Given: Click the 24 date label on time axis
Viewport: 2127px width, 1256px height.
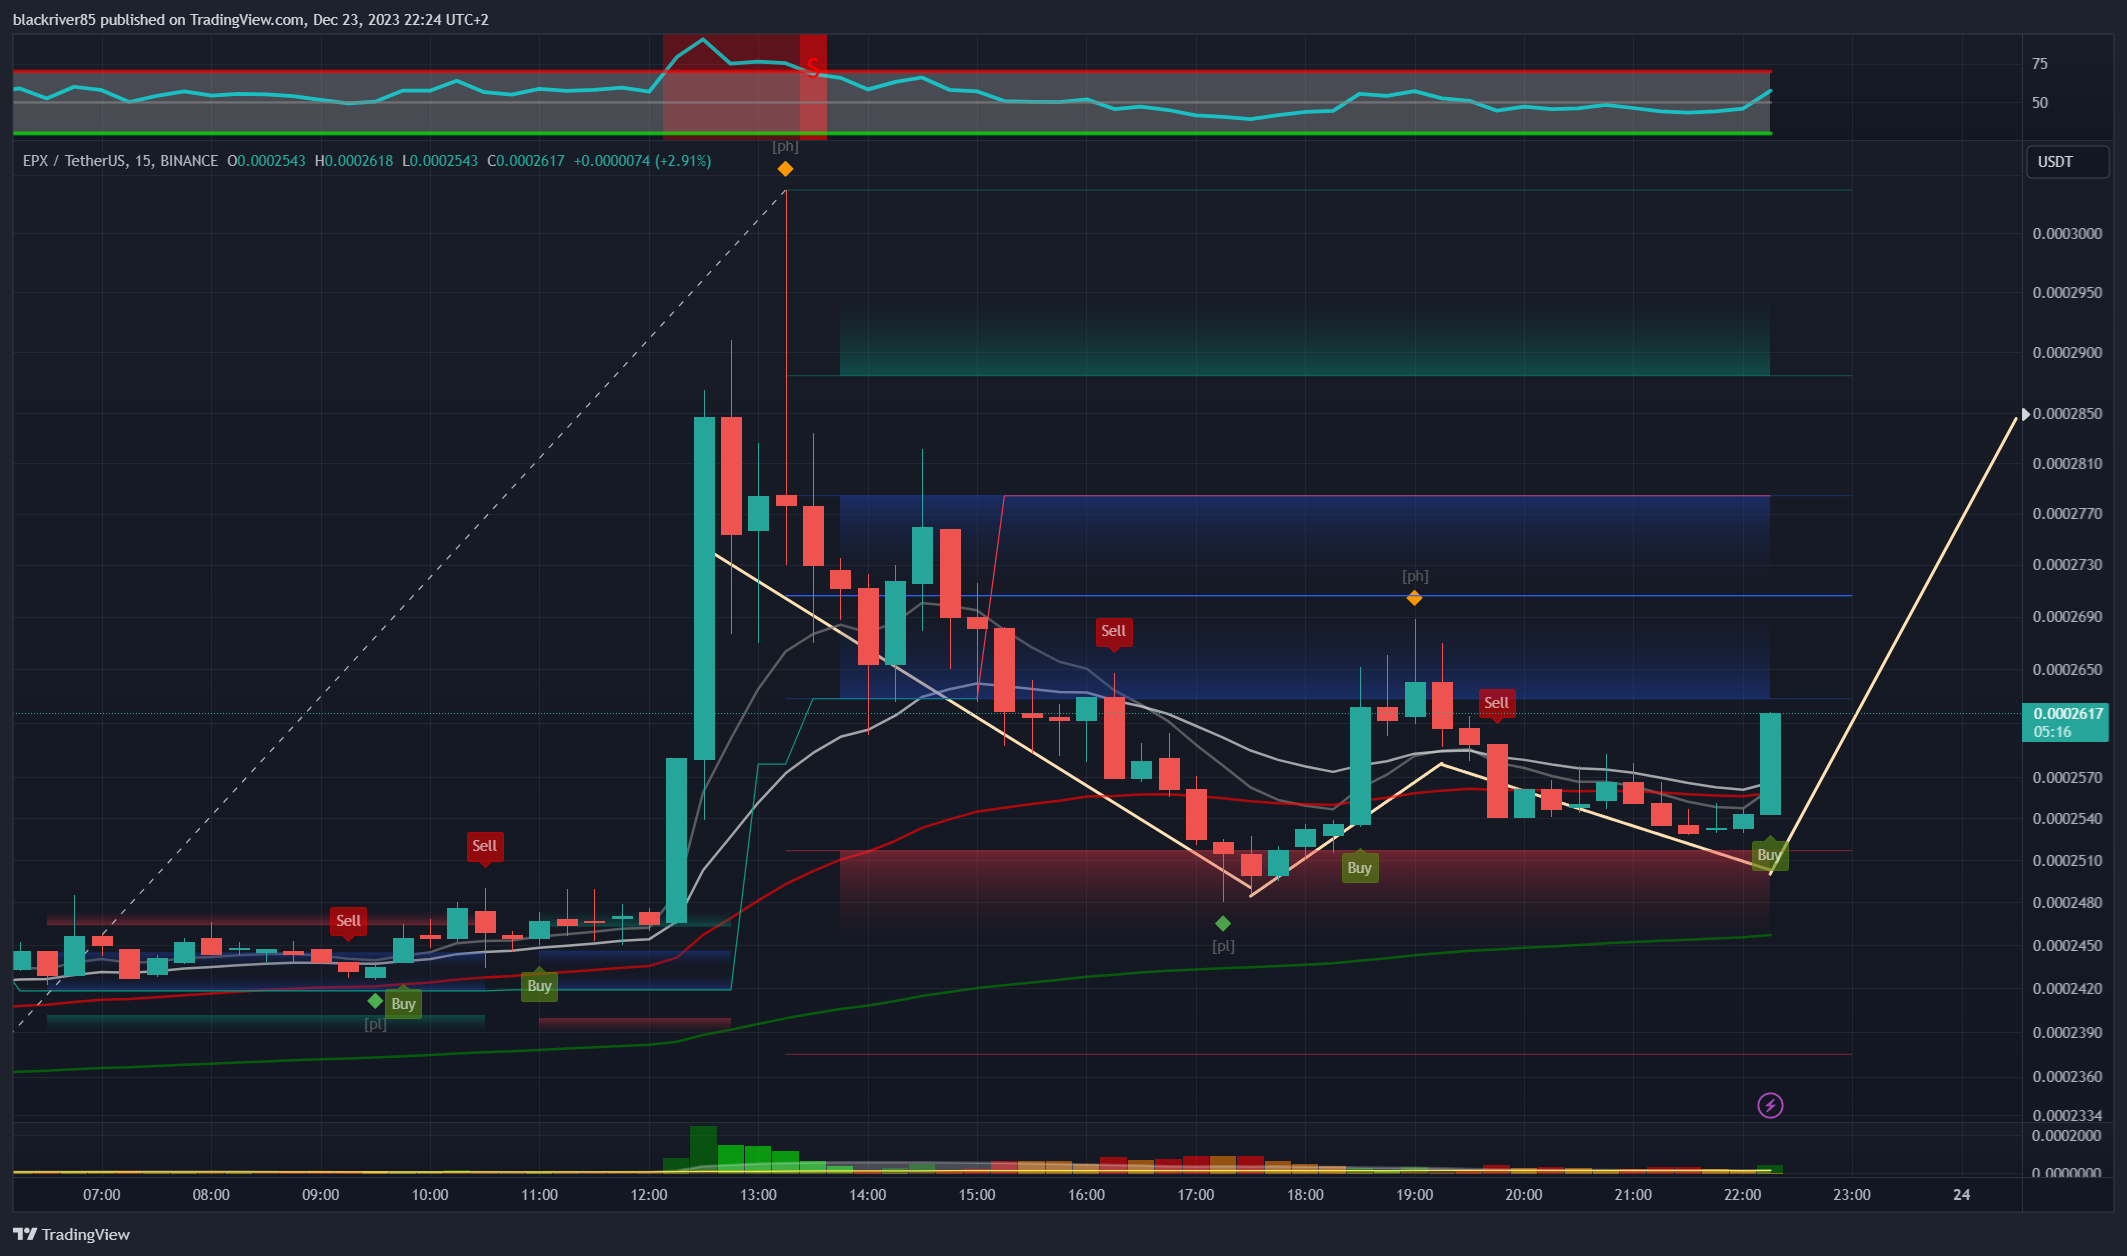Looking at the screenshot, I should point(1962,1195).
